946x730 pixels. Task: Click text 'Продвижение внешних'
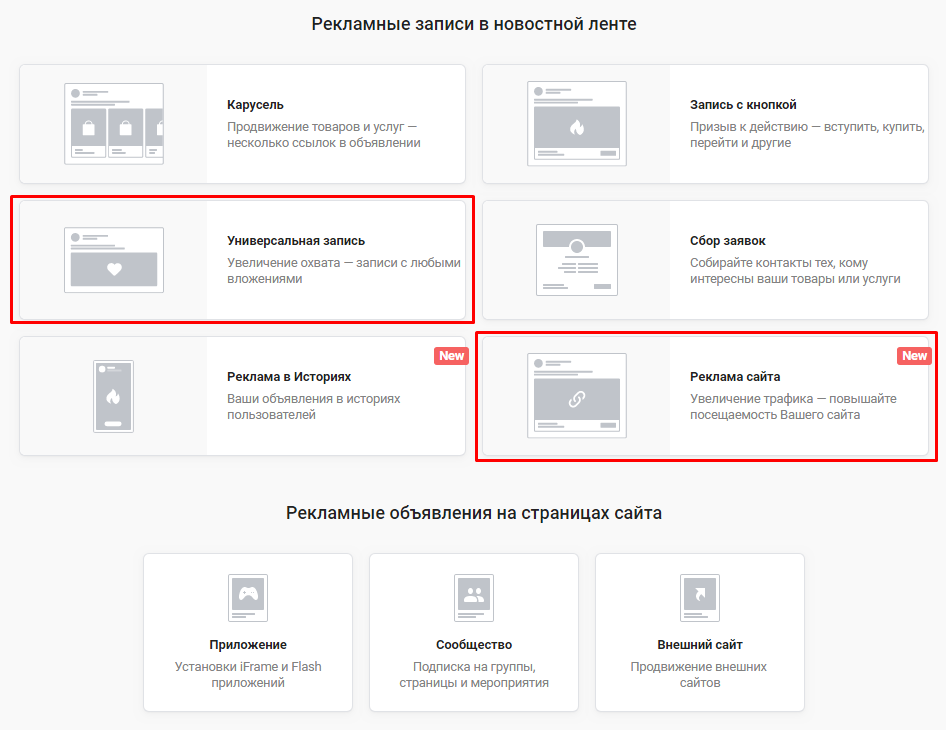(x=699, y=667)
